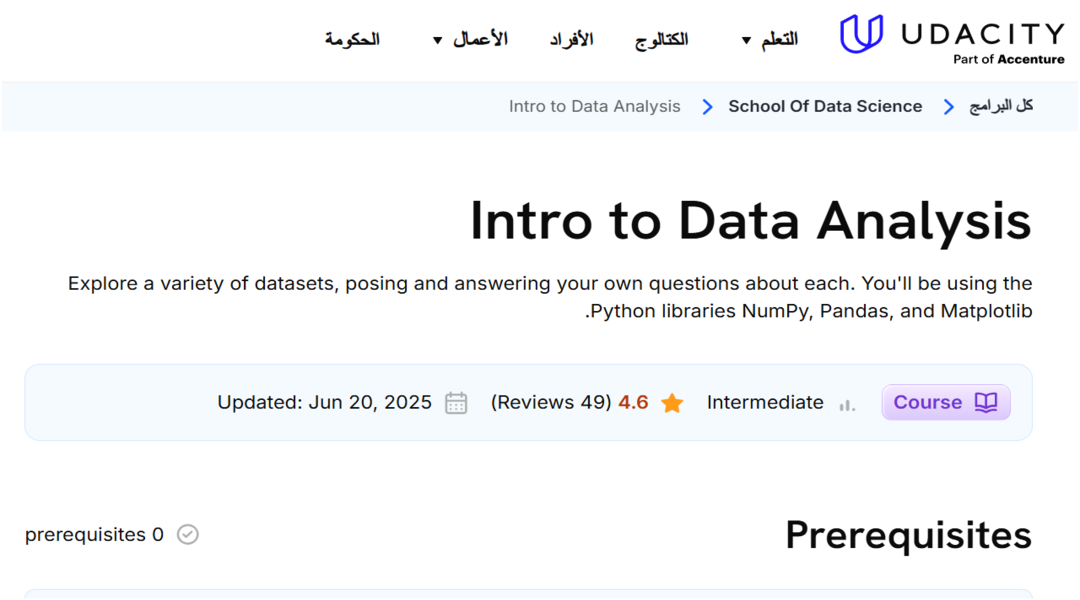The image size is (1080, 600).
Task: Open كل البرامج breadcrumb link
Action: [1001, 106]
